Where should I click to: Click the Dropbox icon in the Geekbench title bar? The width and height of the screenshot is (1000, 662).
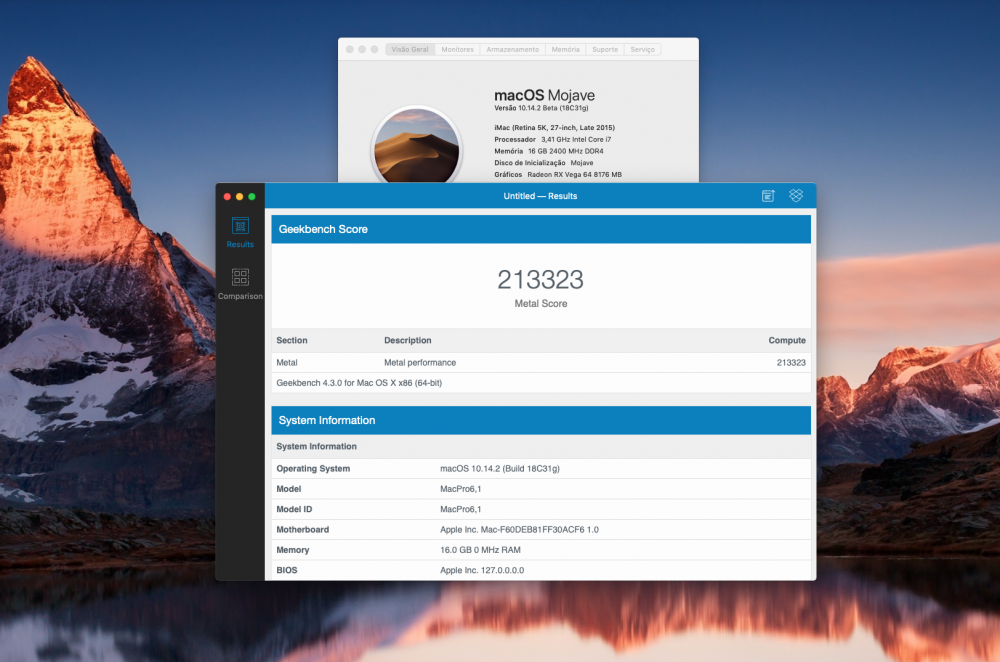(796, 196)
